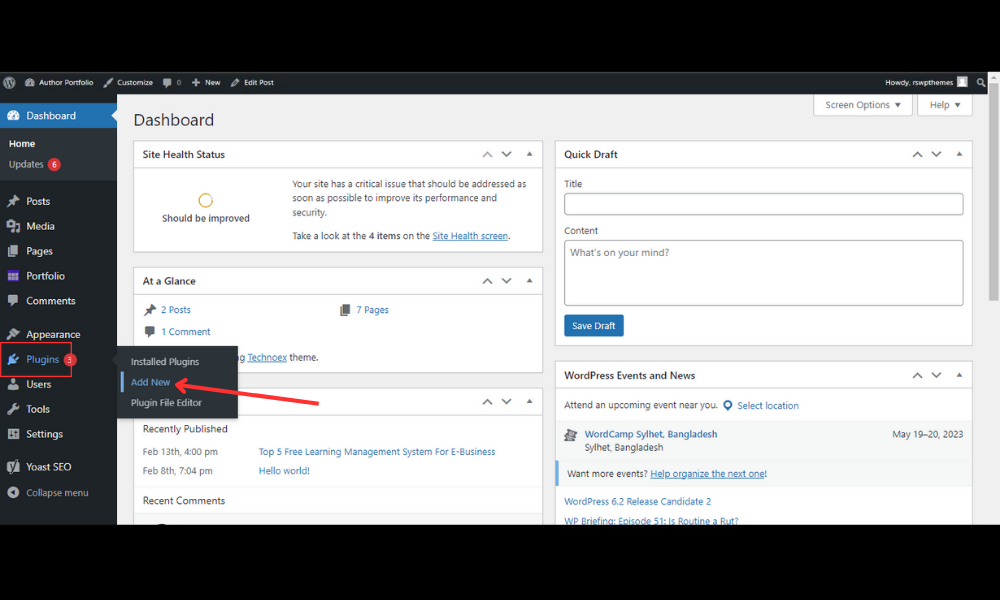This screenshot has width=1000, height=600.
Task: Move At a Glance panel up
Action: (487, 281)
